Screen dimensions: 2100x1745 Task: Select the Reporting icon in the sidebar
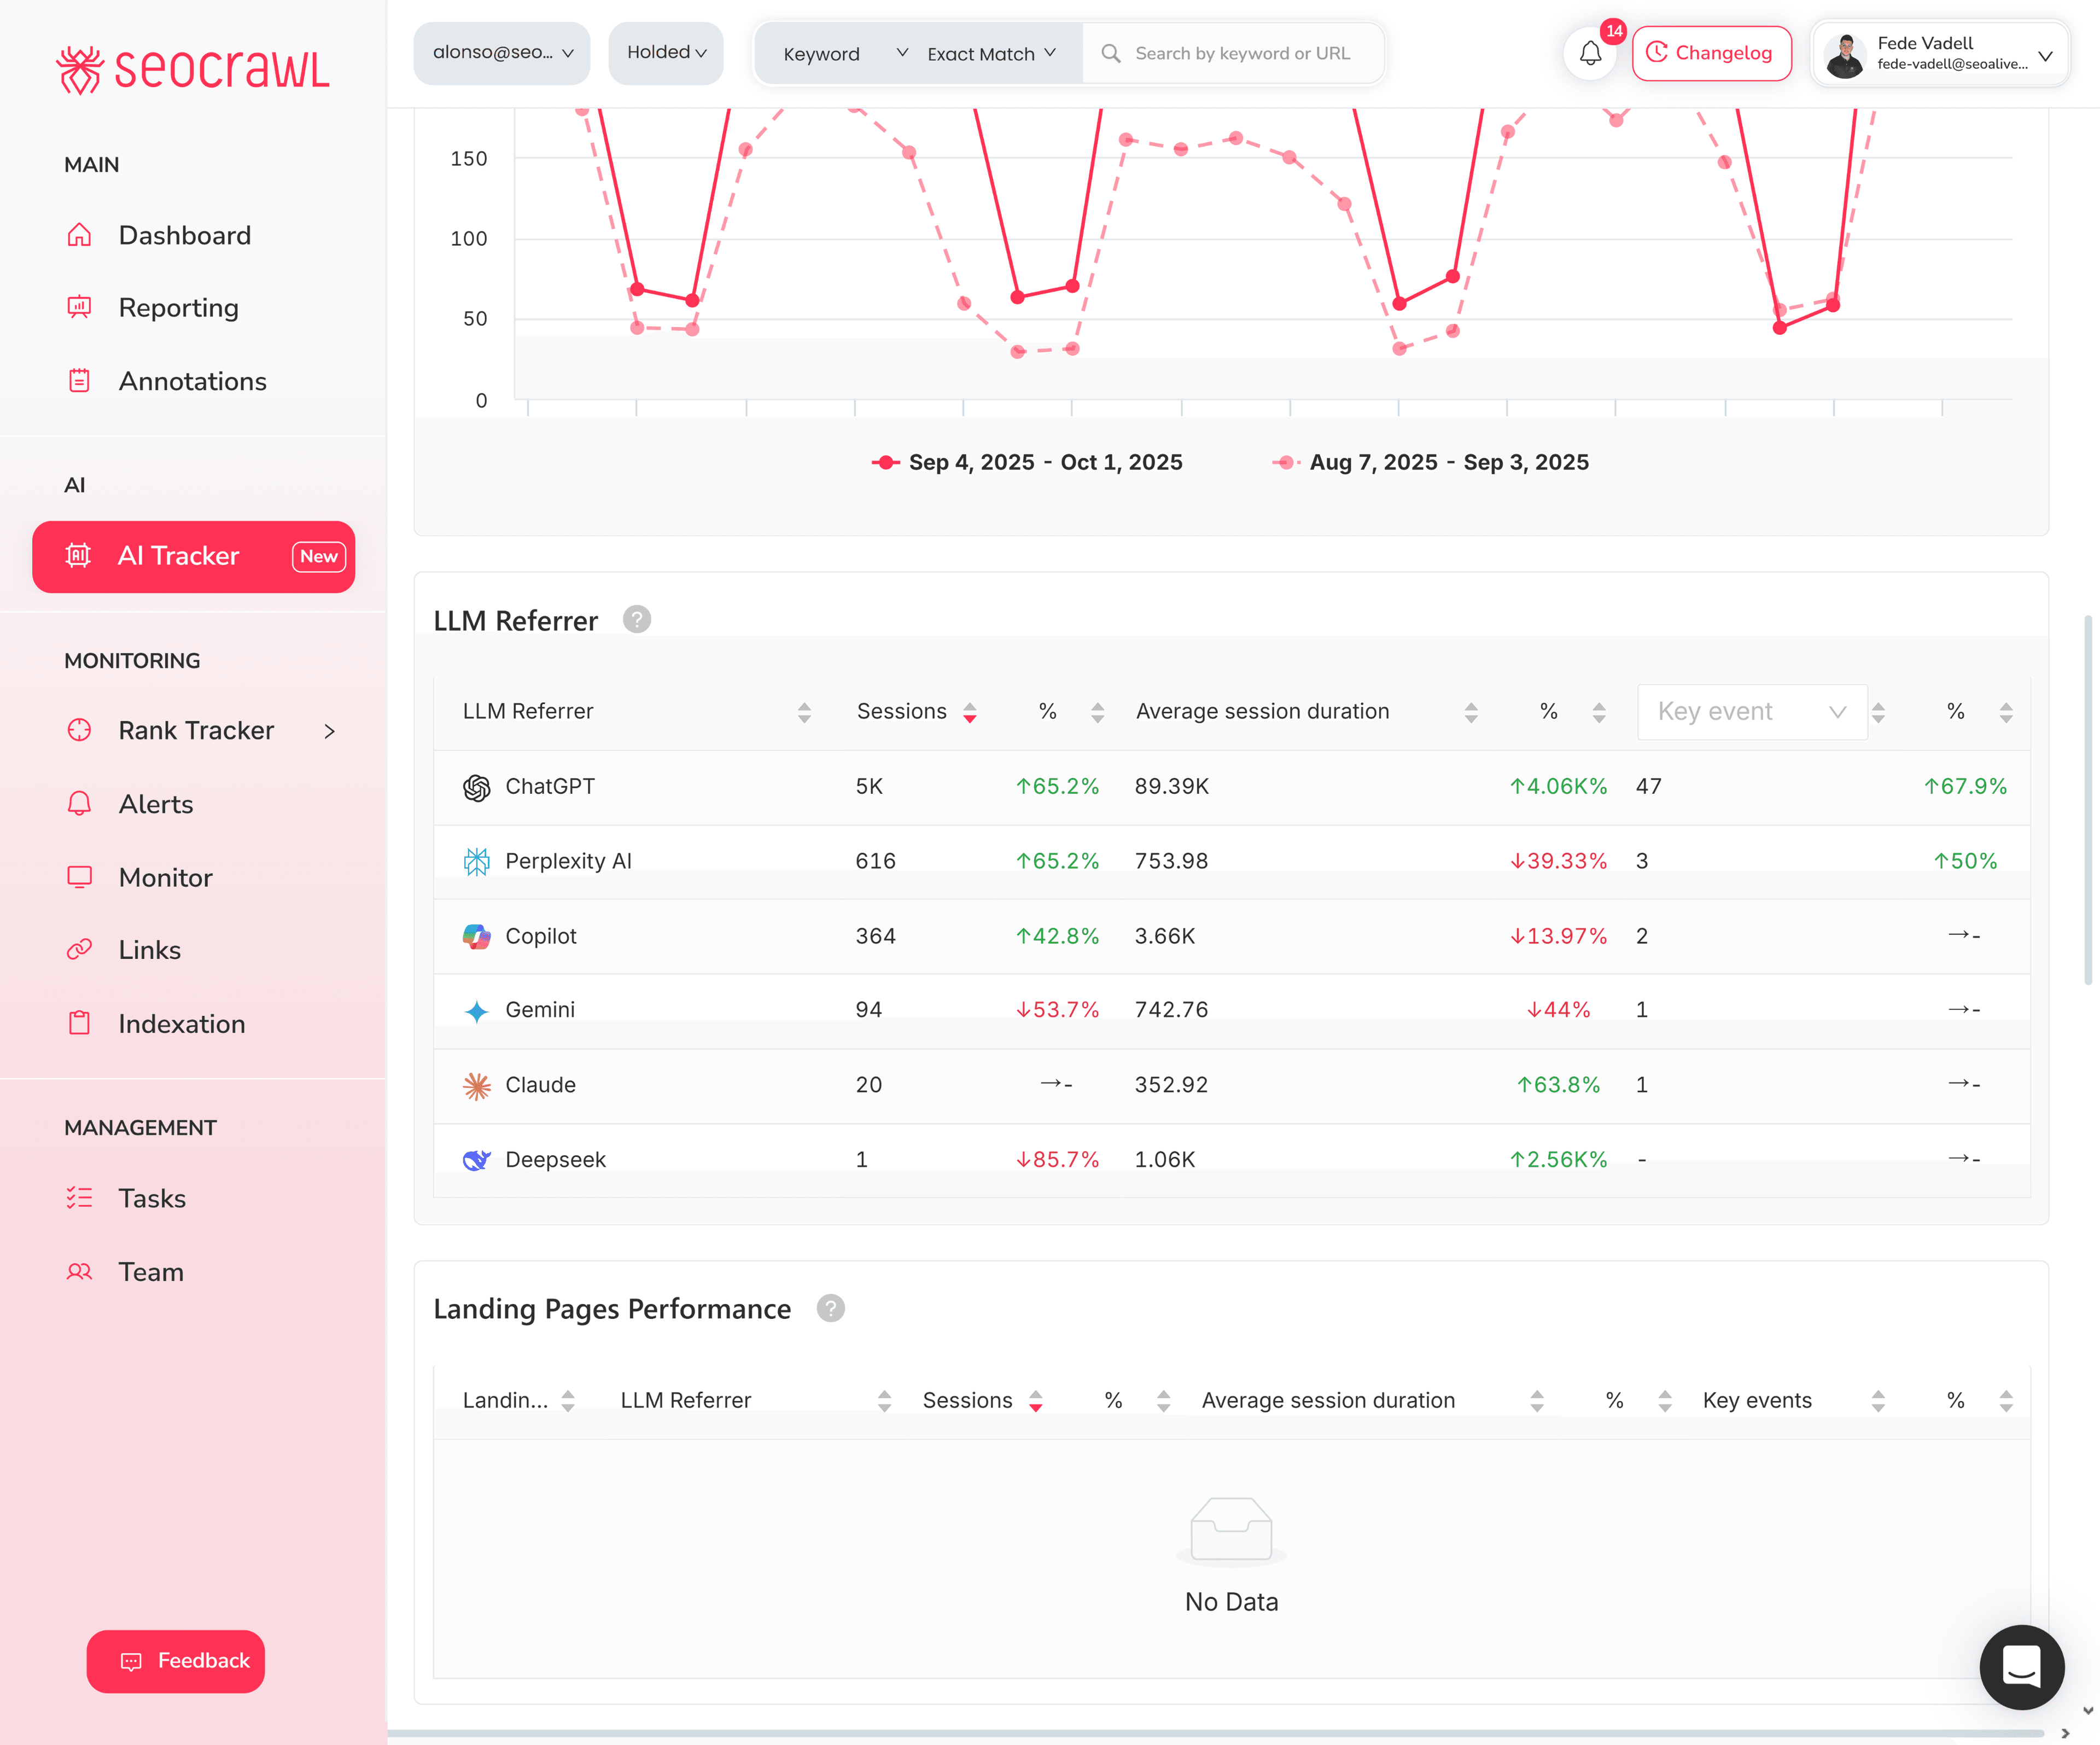[x=79, y=308]
